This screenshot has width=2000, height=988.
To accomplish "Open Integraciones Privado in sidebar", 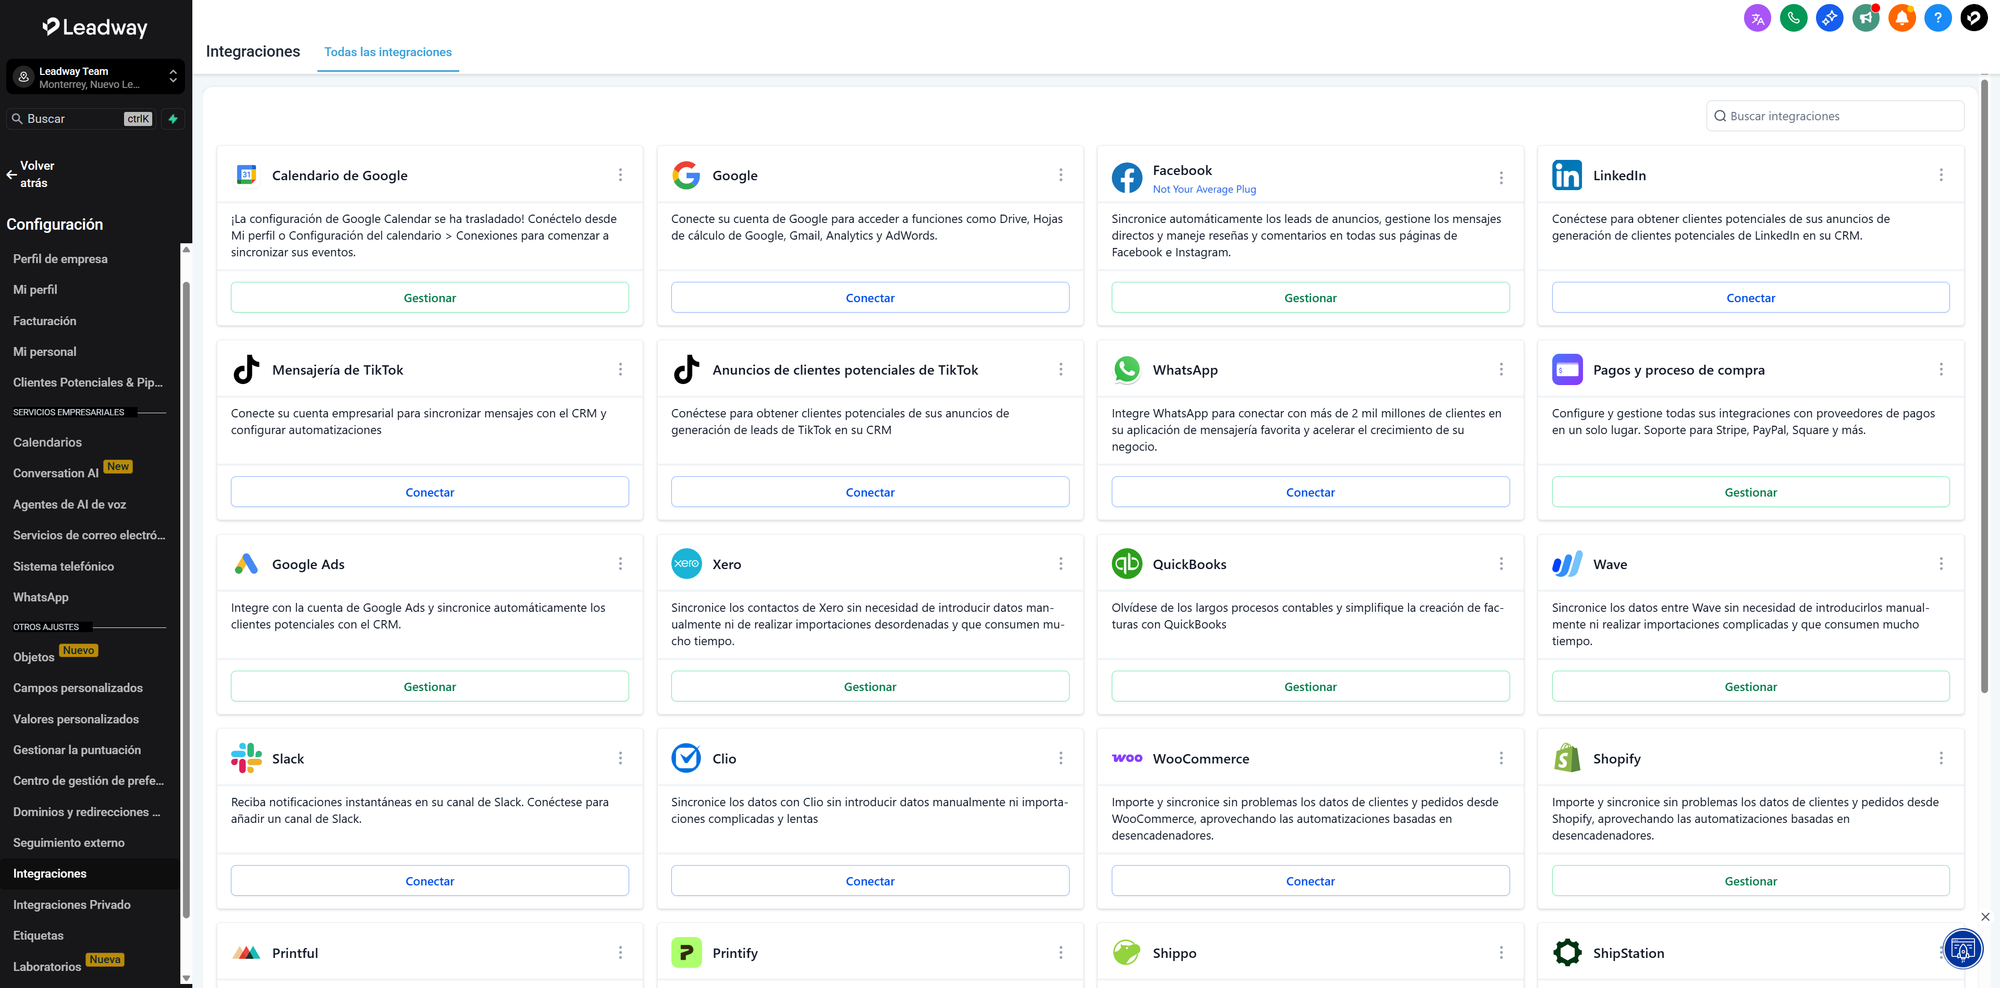I will [72, 905].
